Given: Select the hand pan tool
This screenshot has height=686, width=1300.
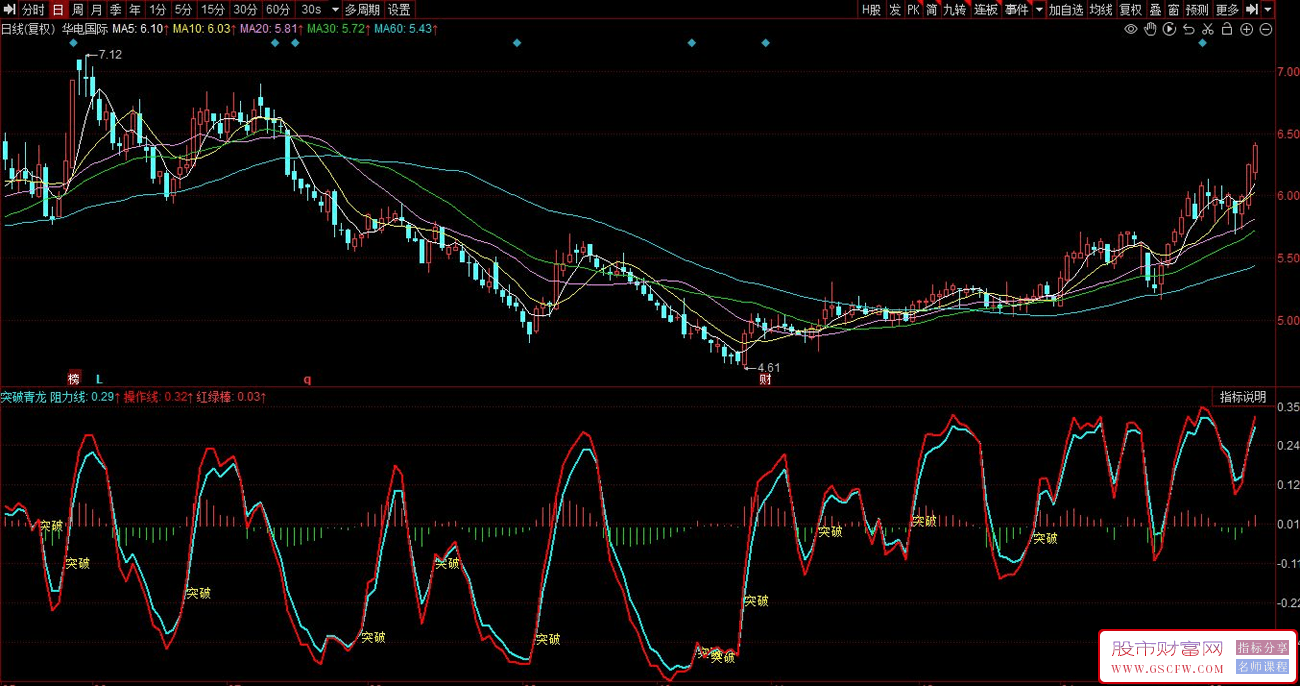Looking at the screenshot, I should tap(1150, 29).
